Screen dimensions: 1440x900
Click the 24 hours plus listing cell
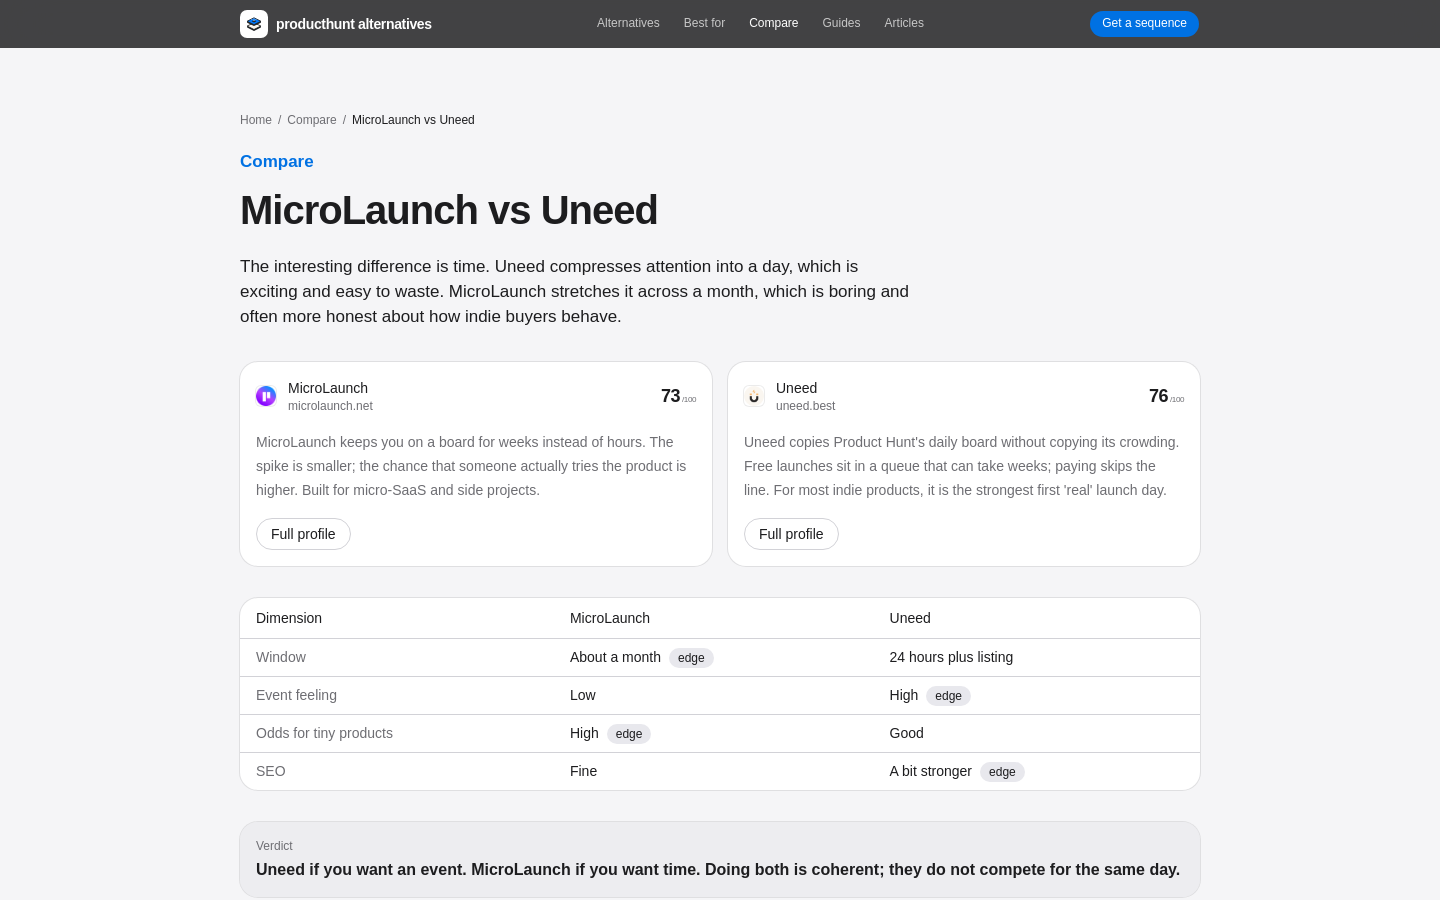click(x=951, y=657)
